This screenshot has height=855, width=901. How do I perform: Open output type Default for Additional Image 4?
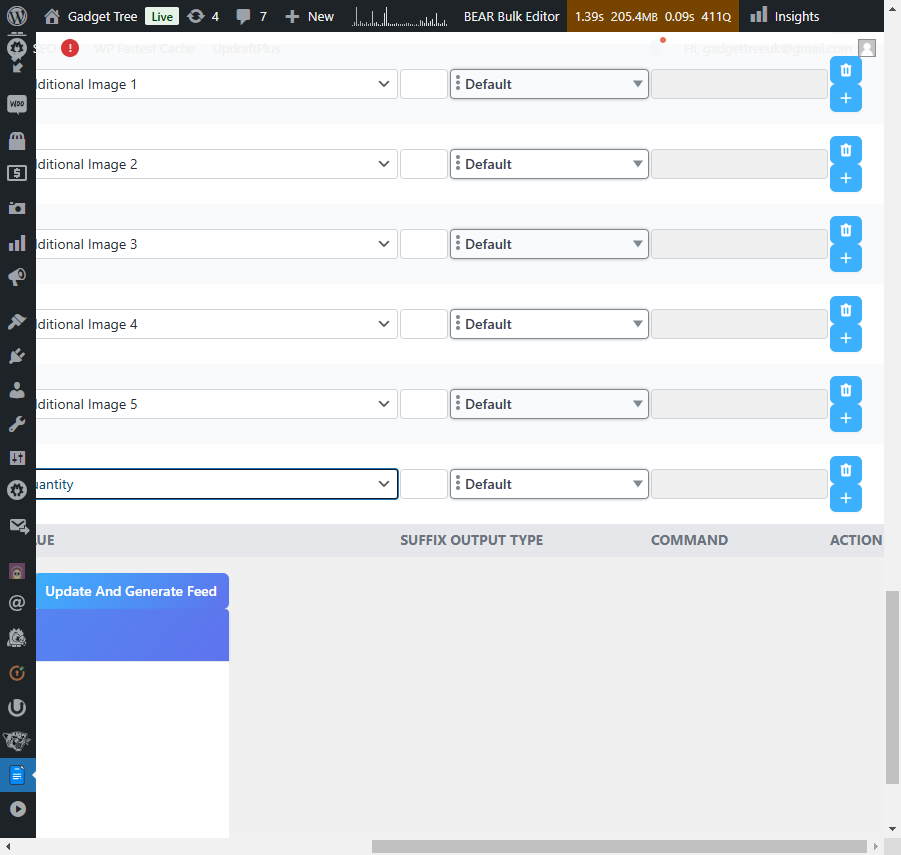point(549,323)
